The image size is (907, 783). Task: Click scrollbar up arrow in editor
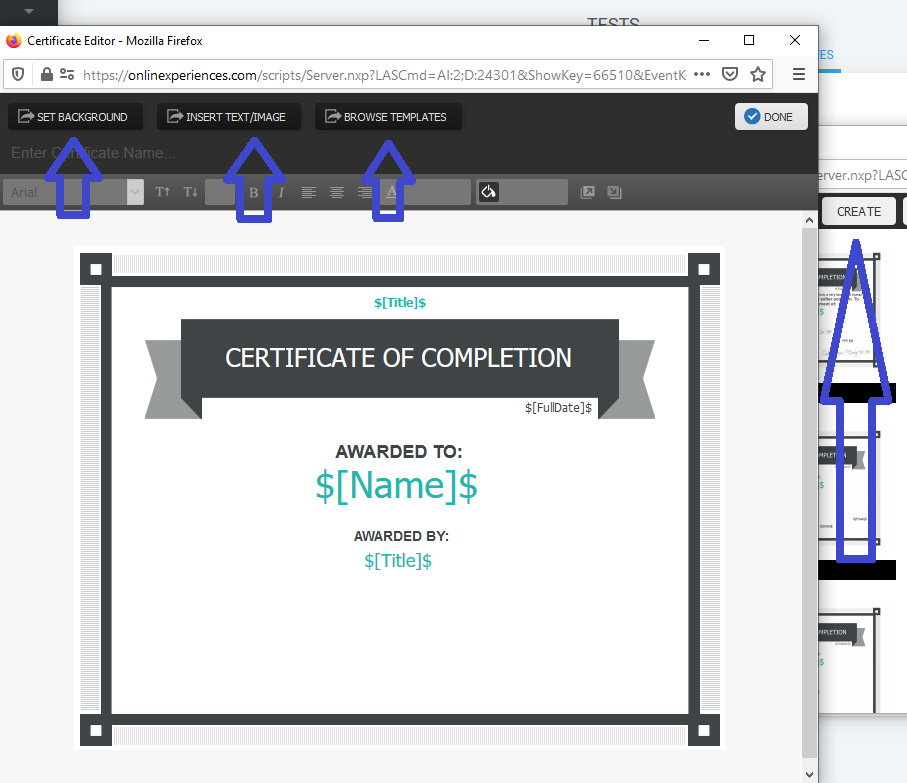click(x=809, y=220)
